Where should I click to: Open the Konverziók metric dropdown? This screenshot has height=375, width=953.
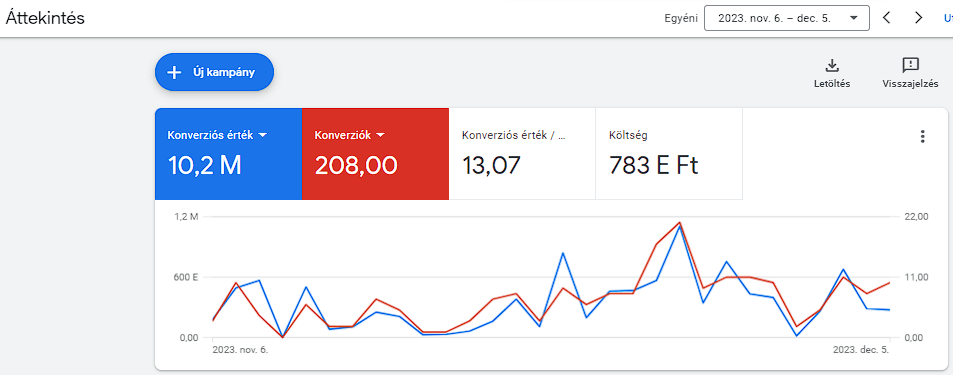[380, 136]
